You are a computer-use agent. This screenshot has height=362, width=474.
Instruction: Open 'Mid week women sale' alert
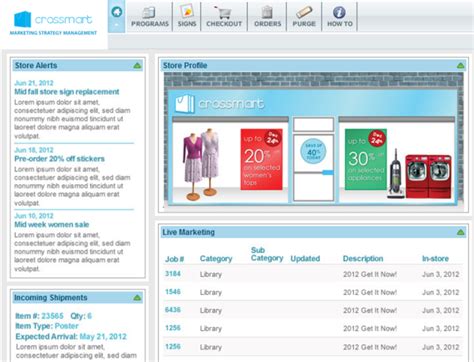[x=52, y=224]
